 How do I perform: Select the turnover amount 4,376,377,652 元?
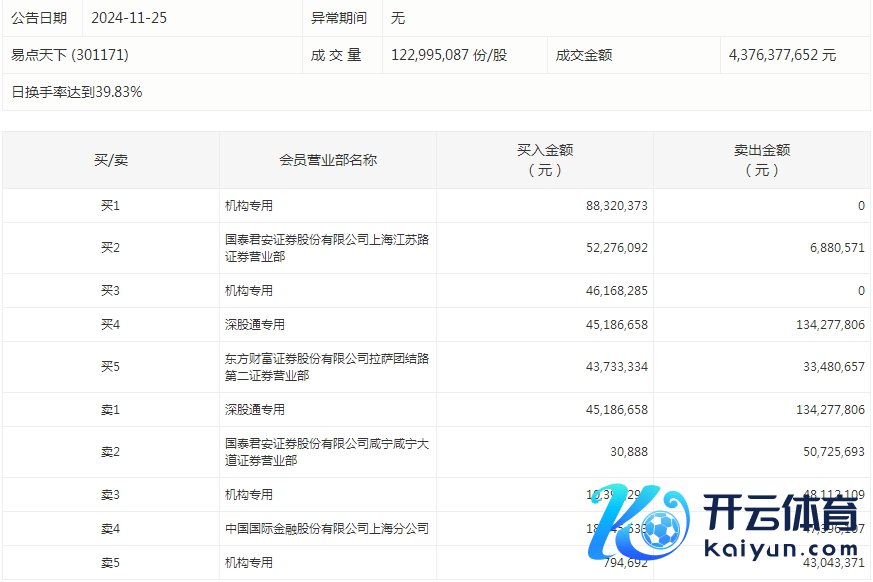tap(783, 55)
